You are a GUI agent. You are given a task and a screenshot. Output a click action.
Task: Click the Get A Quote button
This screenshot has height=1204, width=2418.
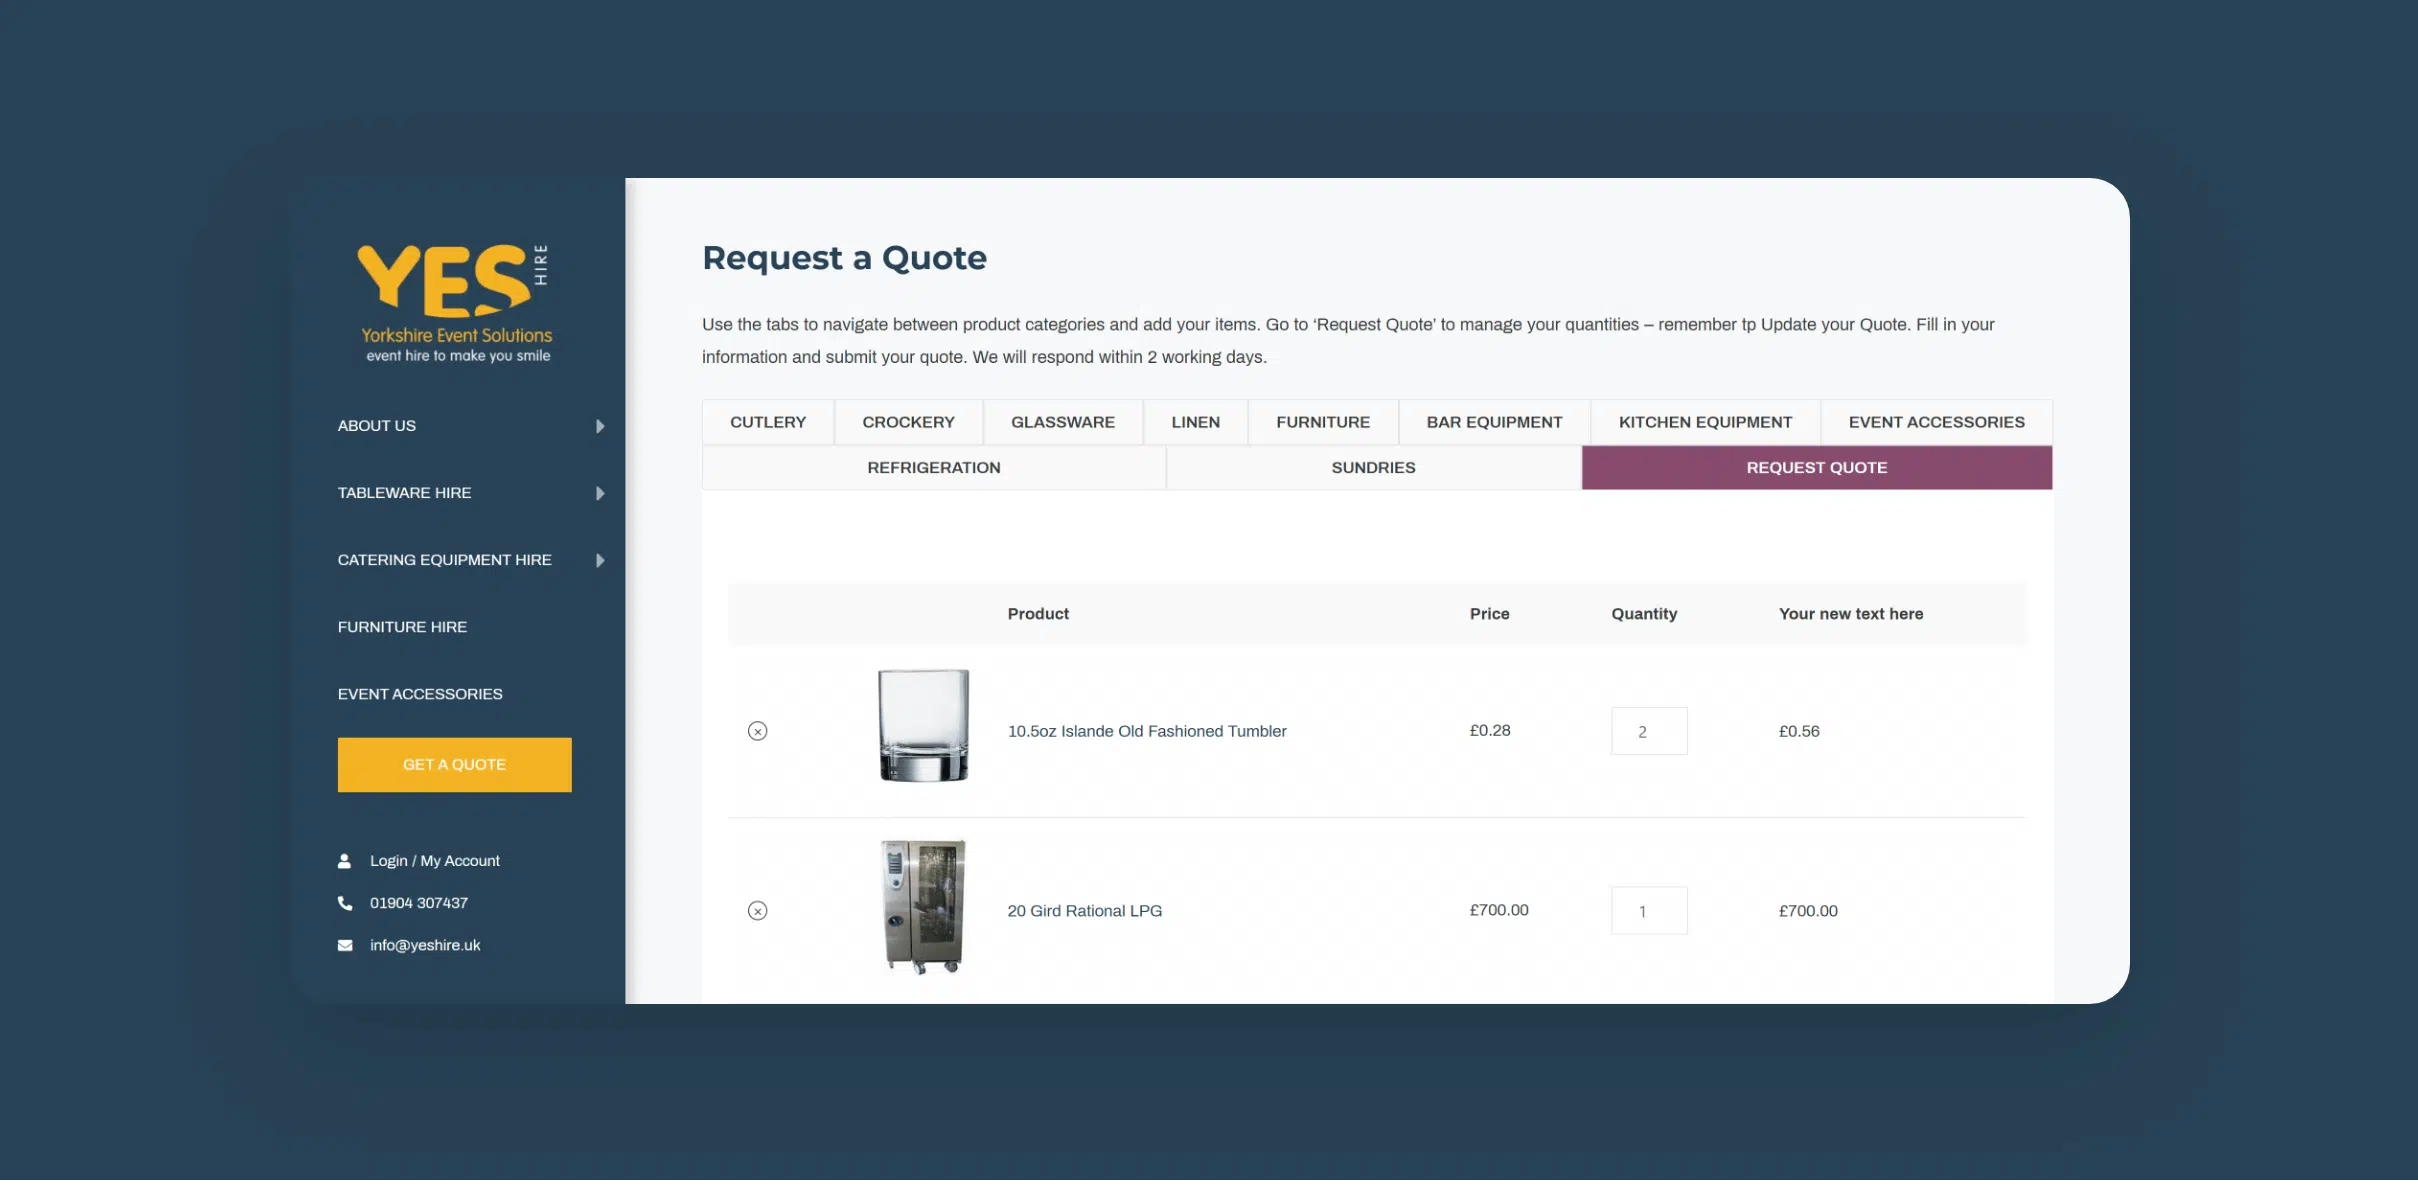tap(454, 765)
